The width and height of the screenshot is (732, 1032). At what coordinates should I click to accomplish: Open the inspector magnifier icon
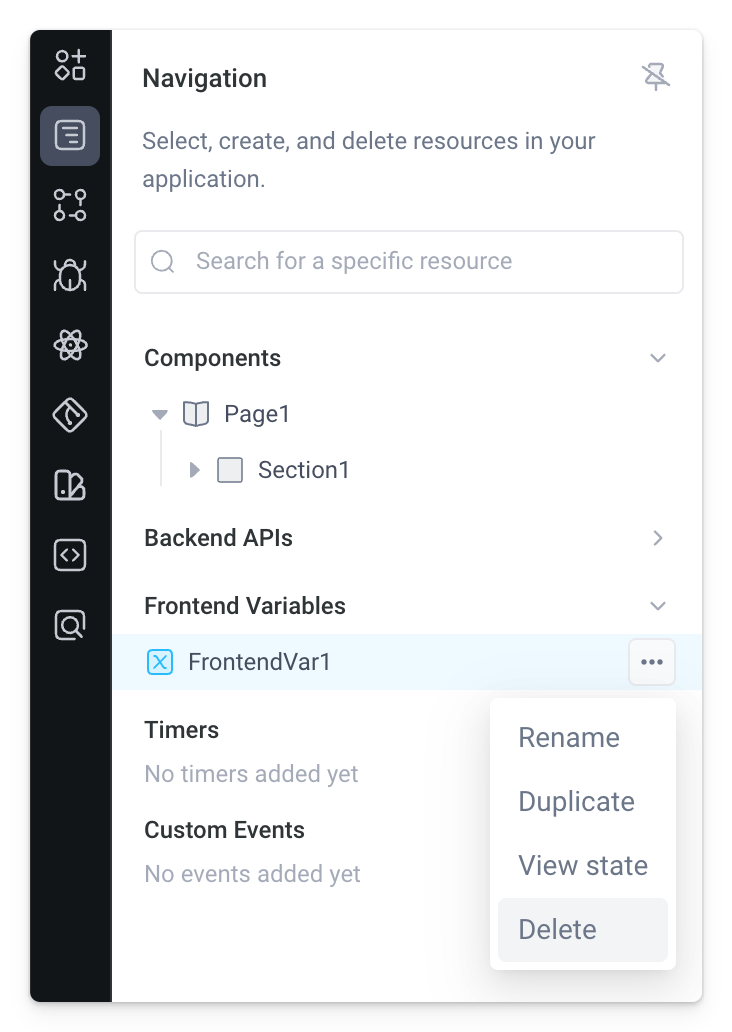[69, 625]
